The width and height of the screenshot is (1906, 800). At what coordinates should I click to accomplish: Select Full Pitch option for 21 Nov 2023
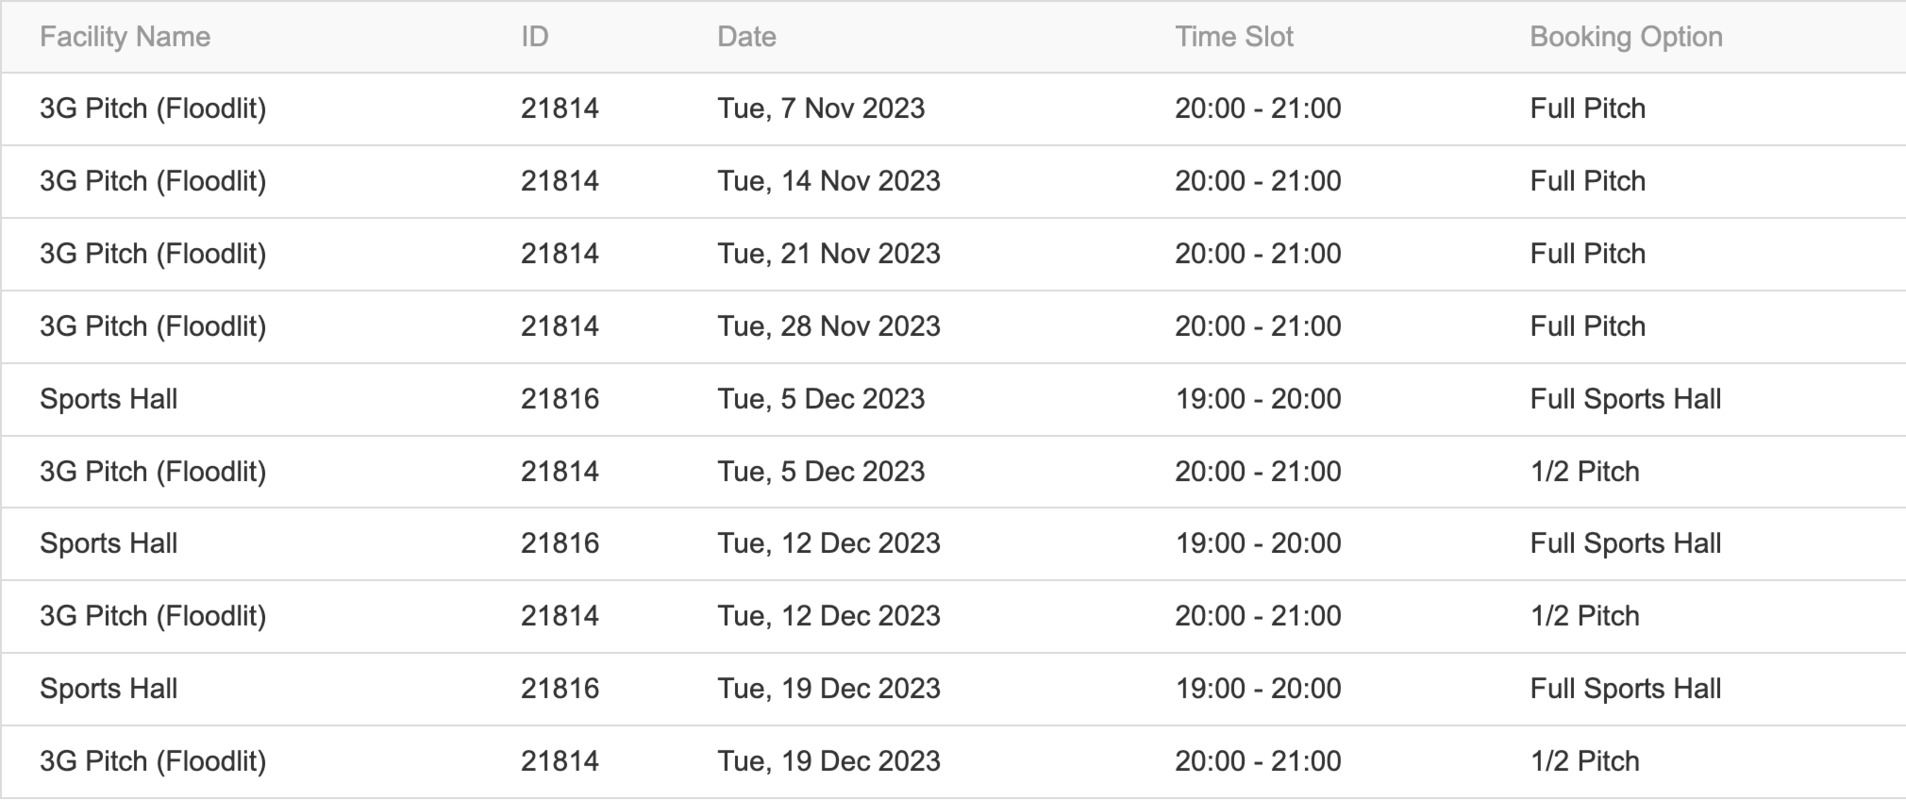point(1588,254)
